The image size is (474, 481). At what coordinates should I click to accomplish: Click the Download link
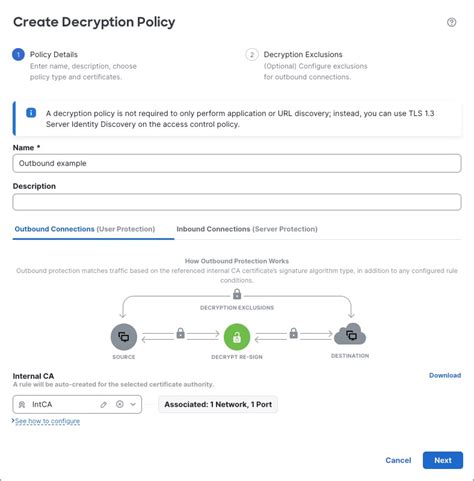tap(445, 375)
